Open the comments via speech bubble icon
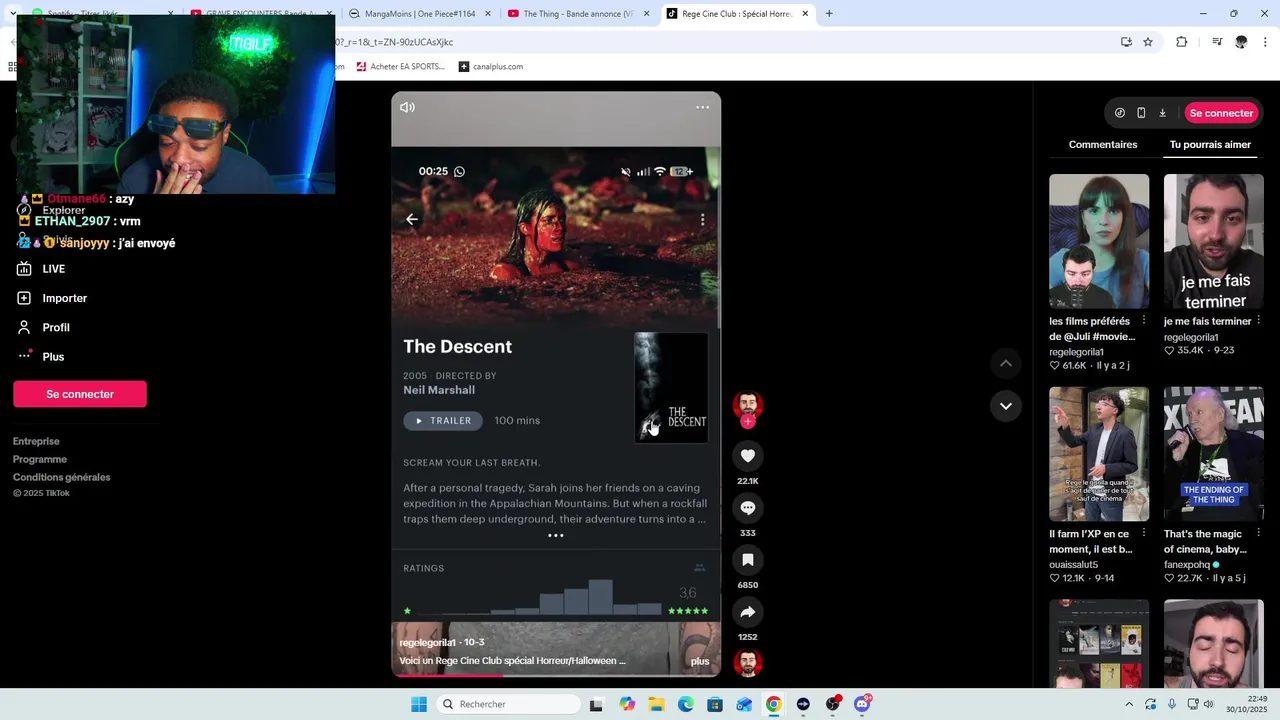This screenshot has width=1280, height=720. click(747, 508)
